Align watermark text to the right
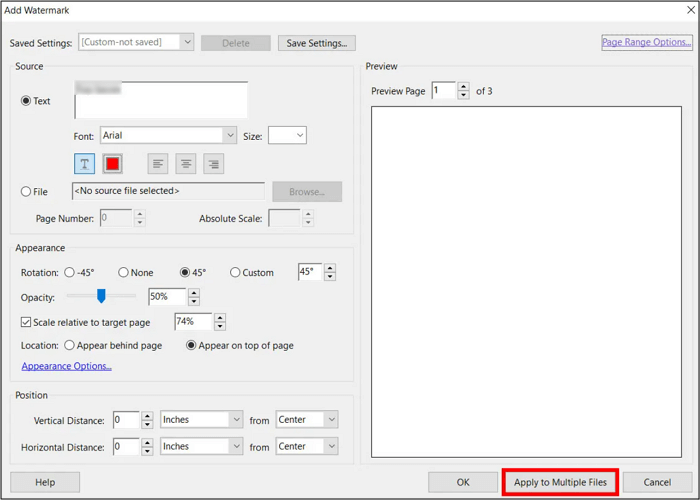700x500 pixels. coord(213,163)
